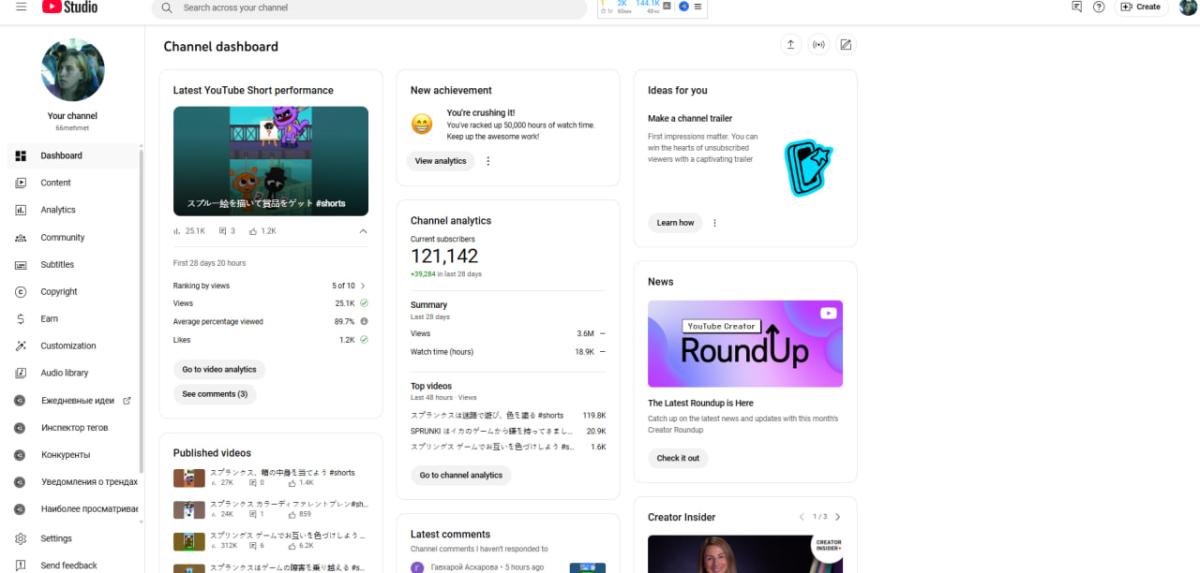Click the Dashboard icon in sidebar
The height and width of the screenshot is (573, 1200).
(20, 156)
